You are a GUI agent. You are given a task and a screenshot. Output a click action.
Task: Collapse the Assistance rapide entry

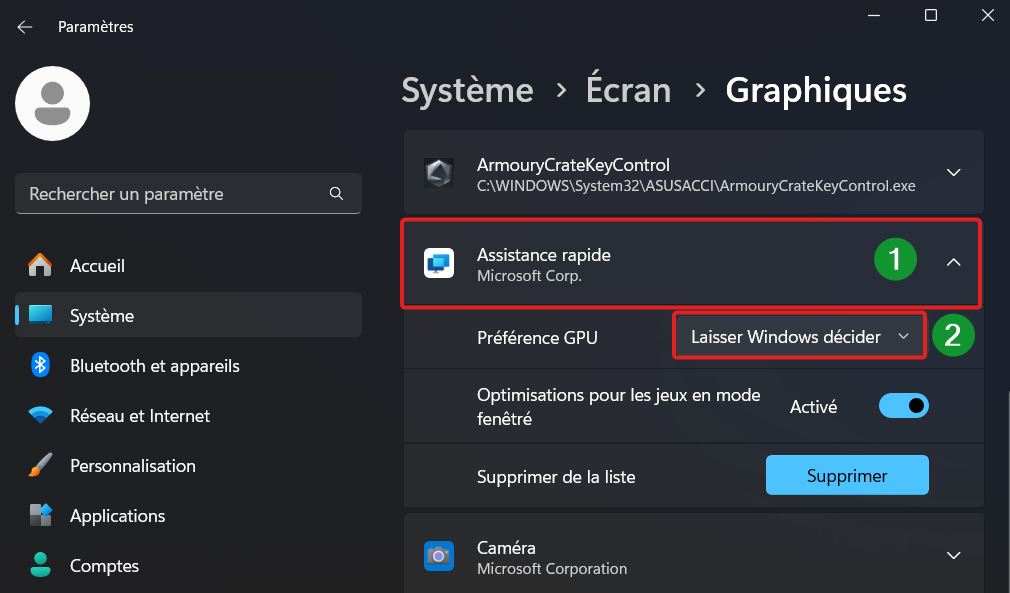[x=953, y=263]
